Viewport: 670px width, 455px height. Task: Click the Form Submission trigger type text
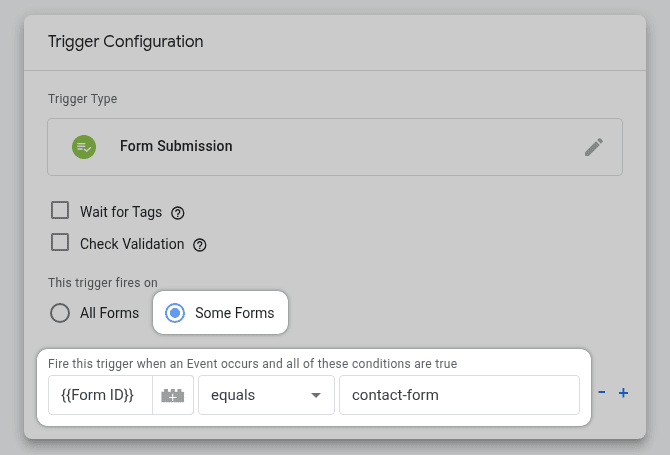(x=176, y=146)
